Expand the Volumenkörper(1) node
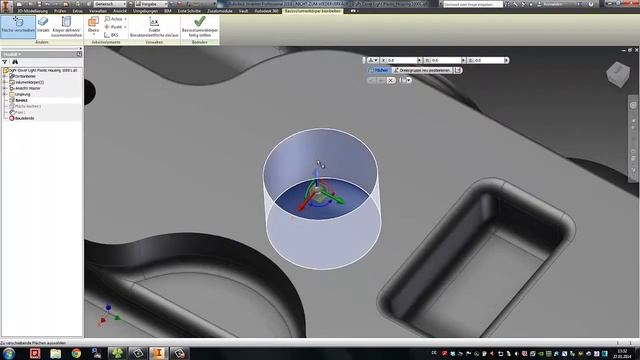This screenshot has height=360, width=640. (5, 82)
